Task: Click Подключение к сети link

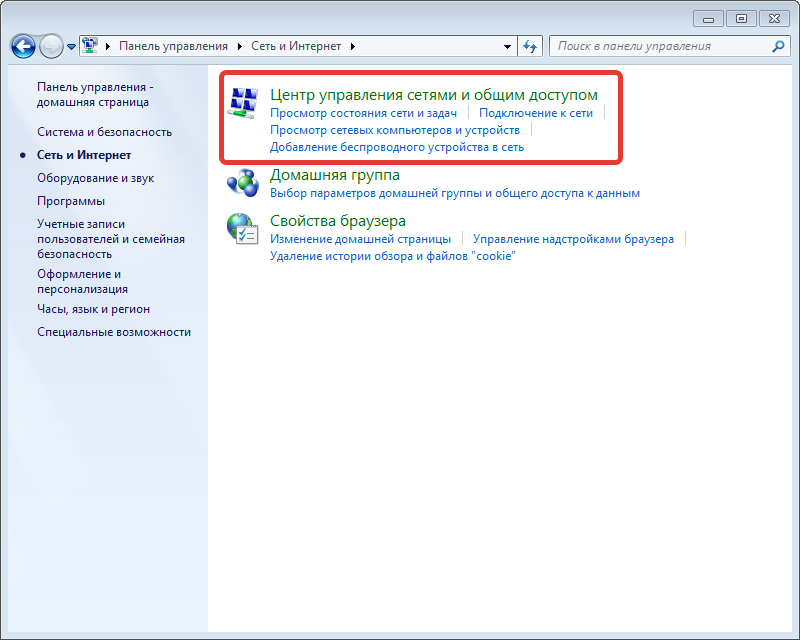Action: (535, 113)
